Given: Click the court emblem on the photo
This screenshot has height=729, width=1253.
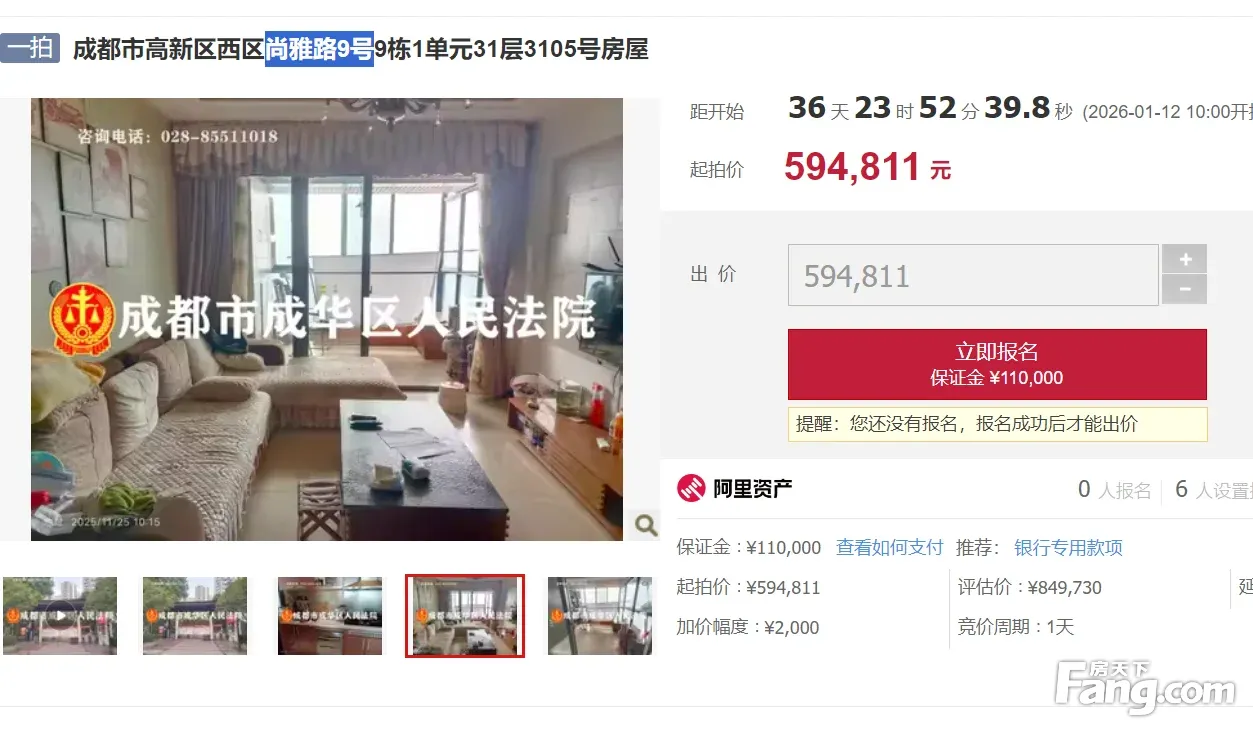Looking at the screenshot, I should click(83, 318).
